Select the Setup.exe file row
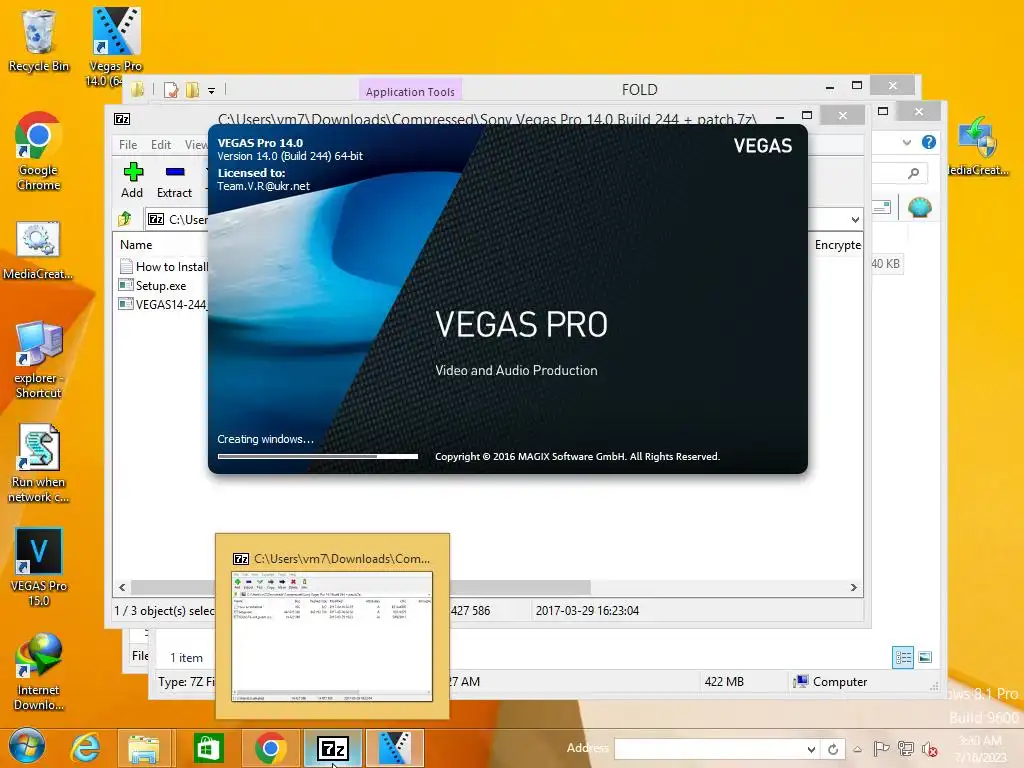 153,285
